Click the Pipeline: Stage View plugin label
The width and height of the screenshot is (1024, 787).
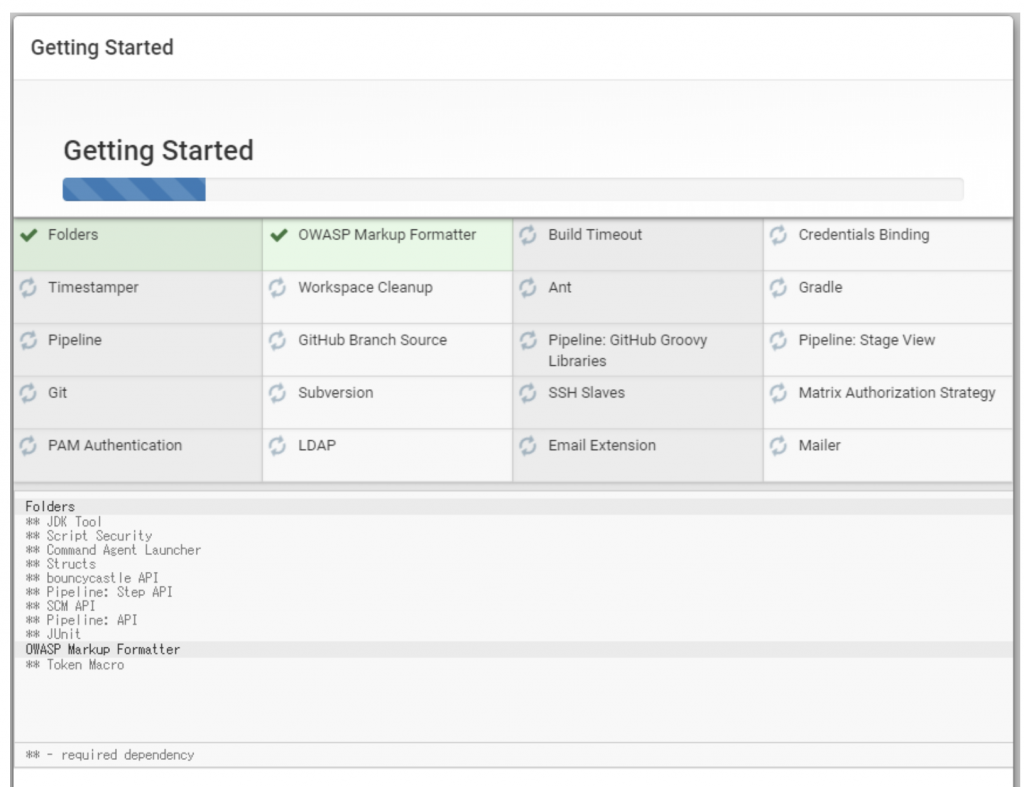click(x=866, y=340)
